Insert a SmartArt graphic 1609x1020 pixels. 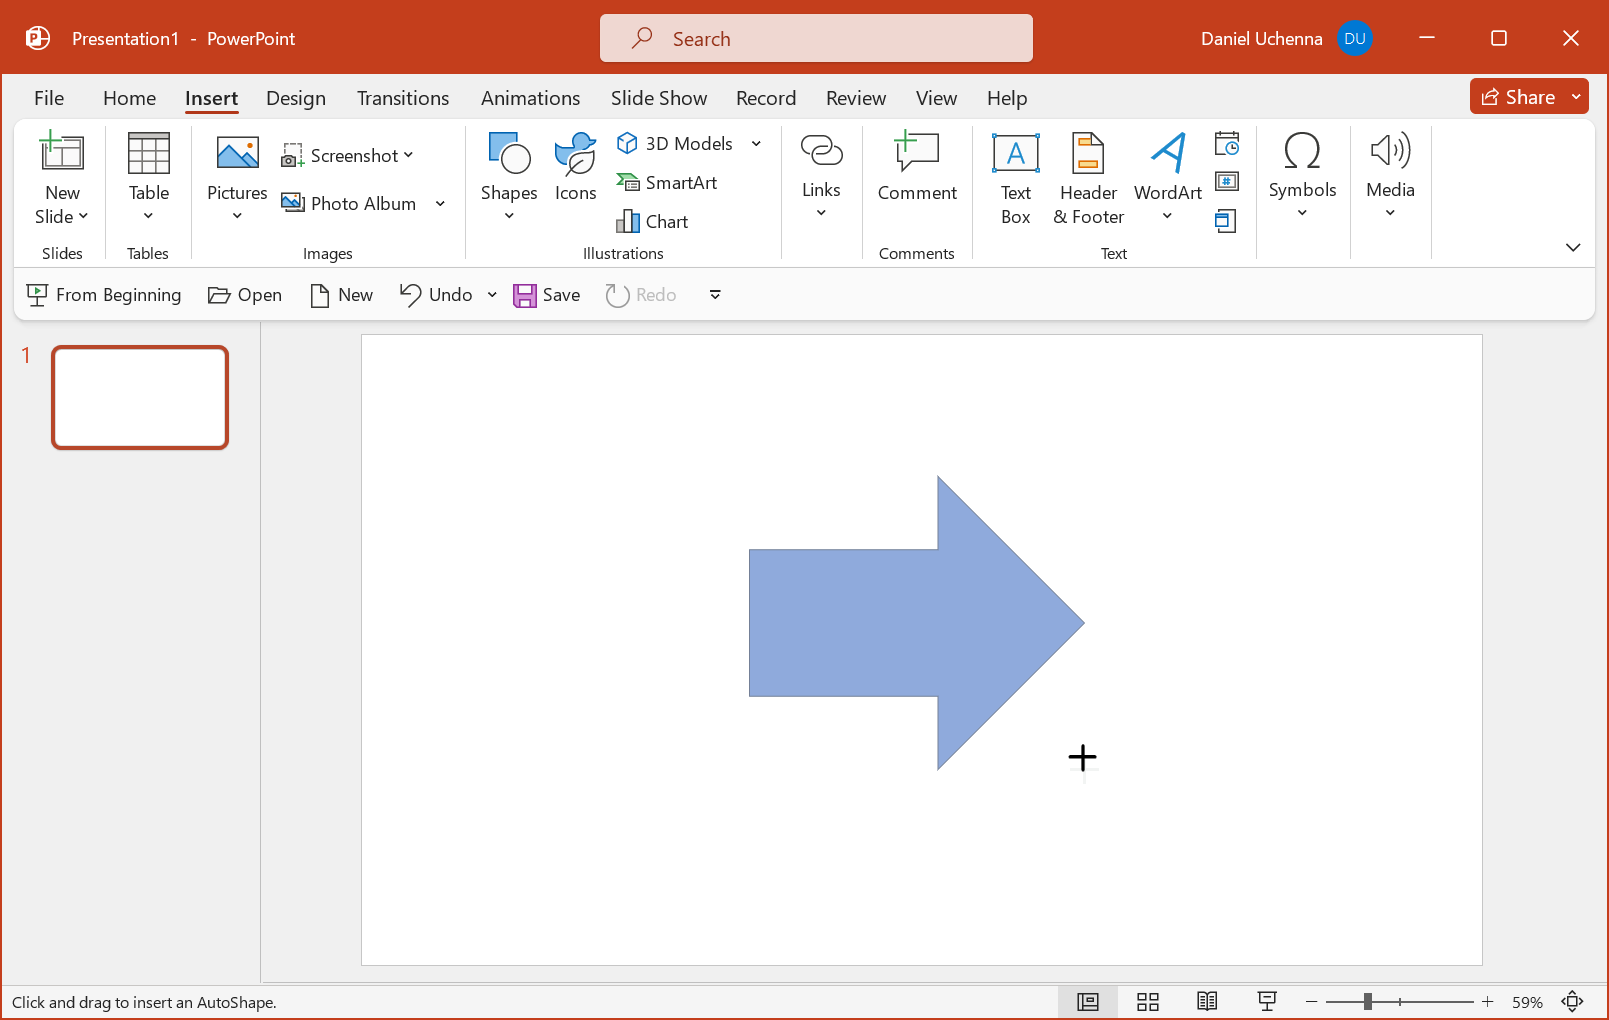click(667, 183)
